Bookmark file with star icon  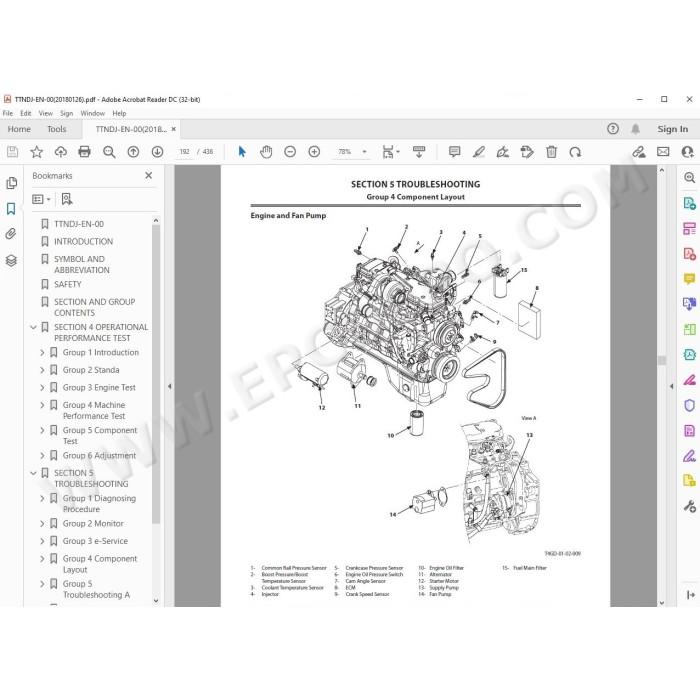point(37,152)
